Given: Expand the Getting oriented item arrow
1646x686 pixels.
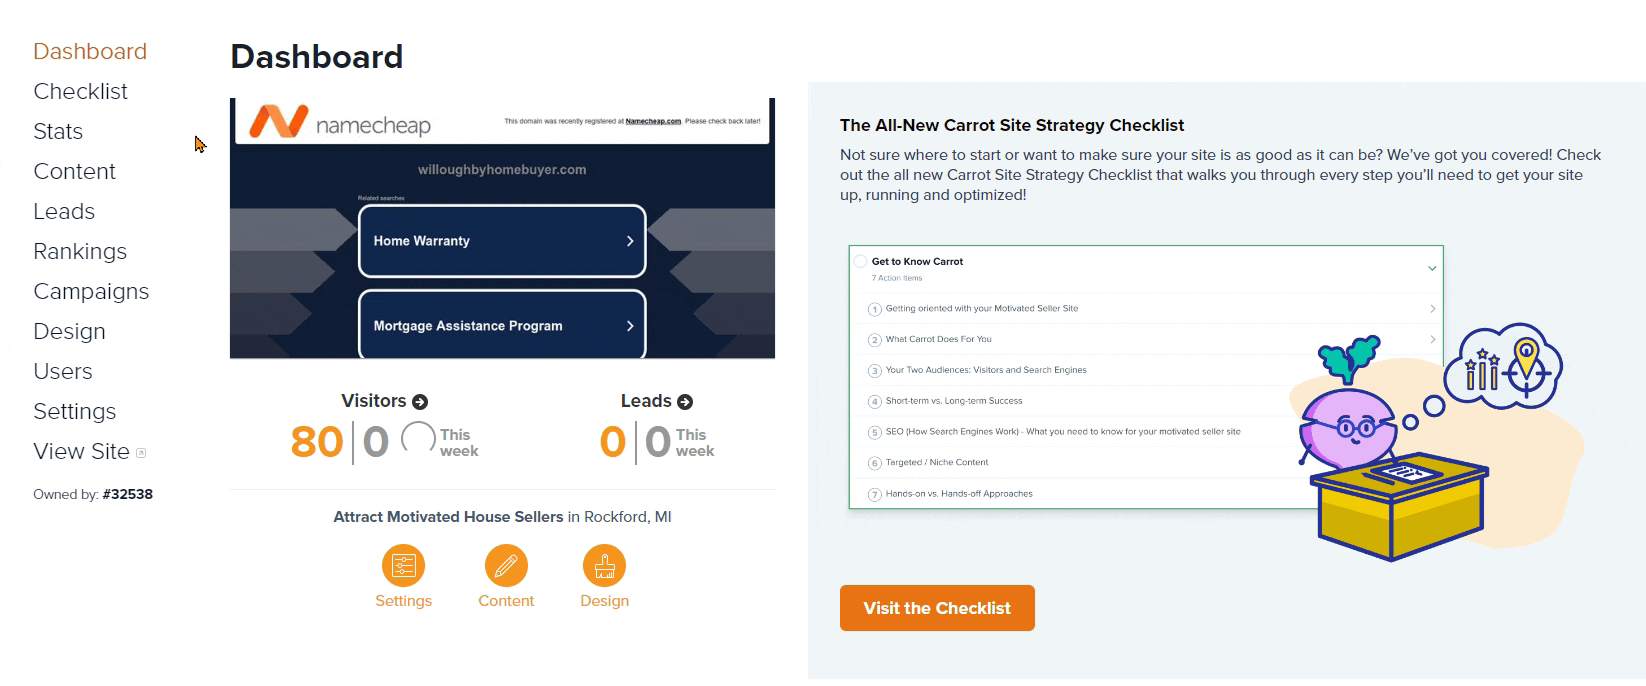Looking at the screenshot, I should 1432,309.
